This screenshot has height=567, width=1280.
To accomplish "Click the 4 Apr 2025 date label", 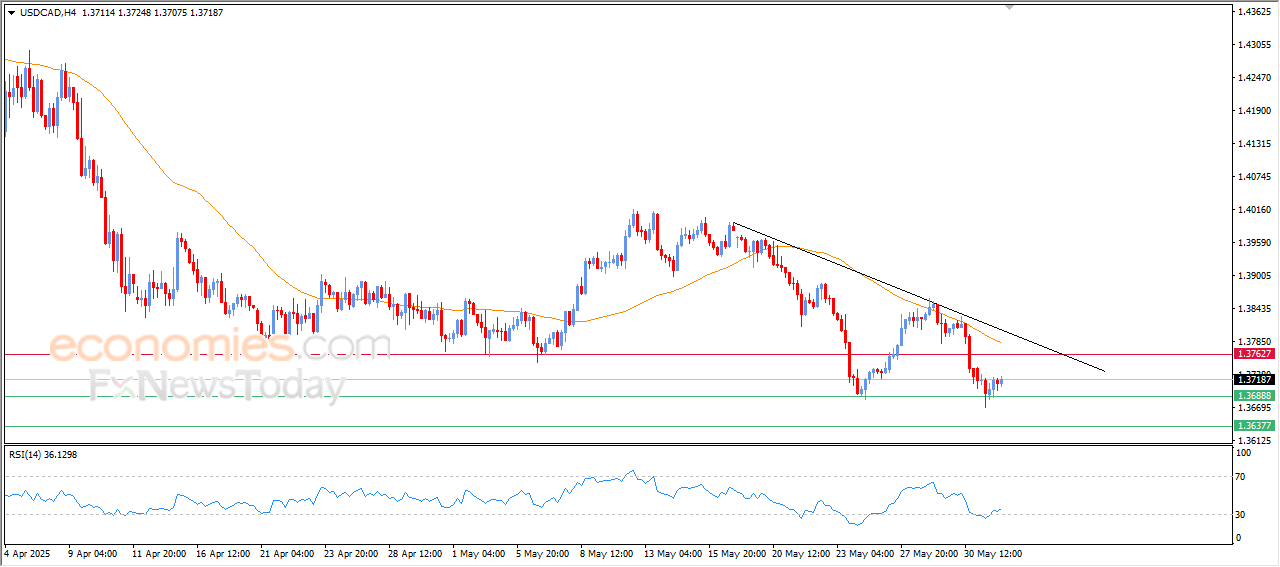I will (x=28, y=552).
